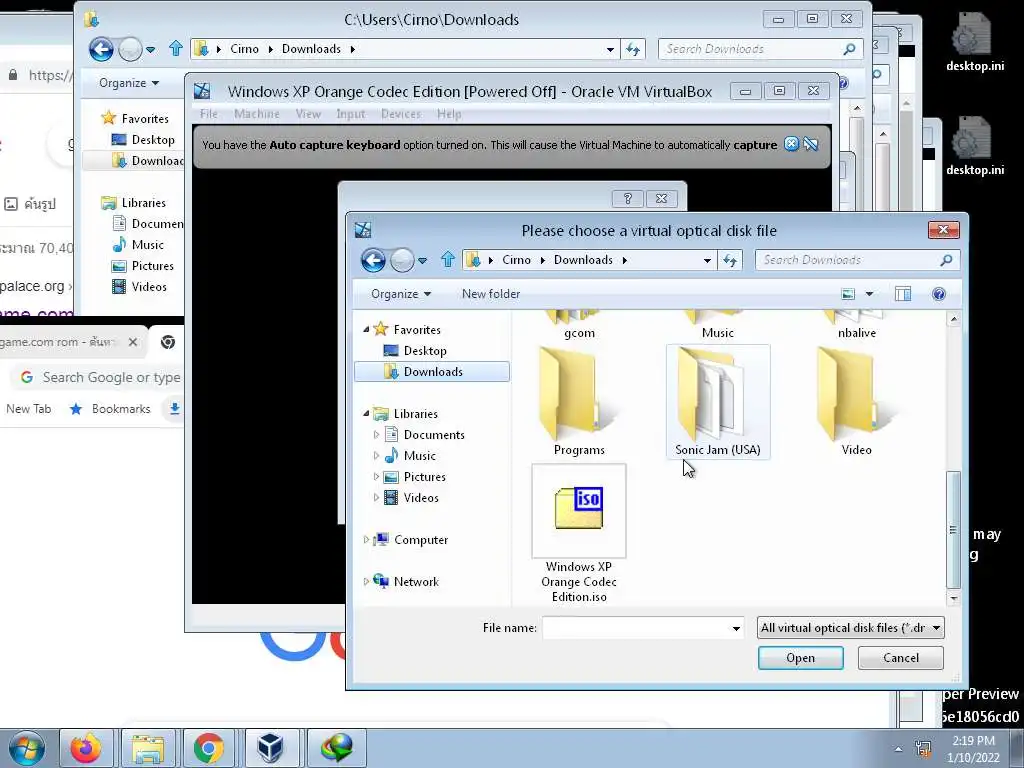Click the Windows Start button
Screen dimensions: 1024x768
27,748
